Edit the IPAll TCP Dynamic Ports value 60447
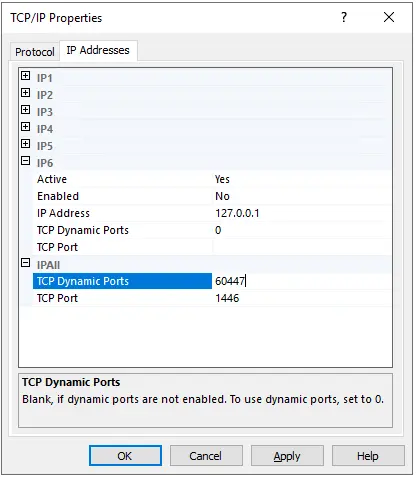This screenshot has height=477, width=416. 302,281
